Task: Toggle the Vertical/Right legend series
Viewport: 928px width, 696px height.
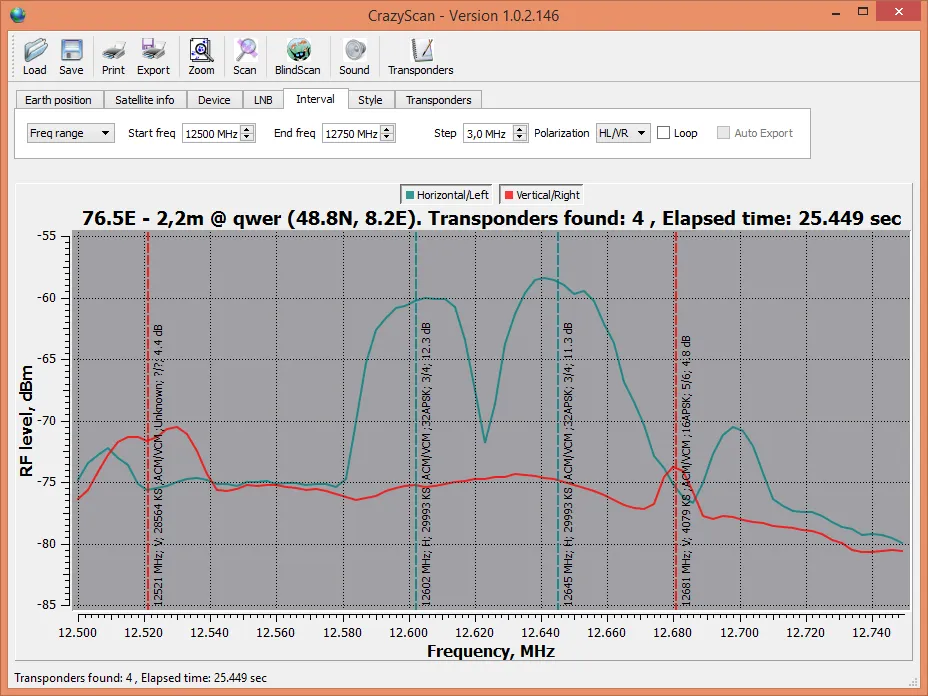Action: 541,195
